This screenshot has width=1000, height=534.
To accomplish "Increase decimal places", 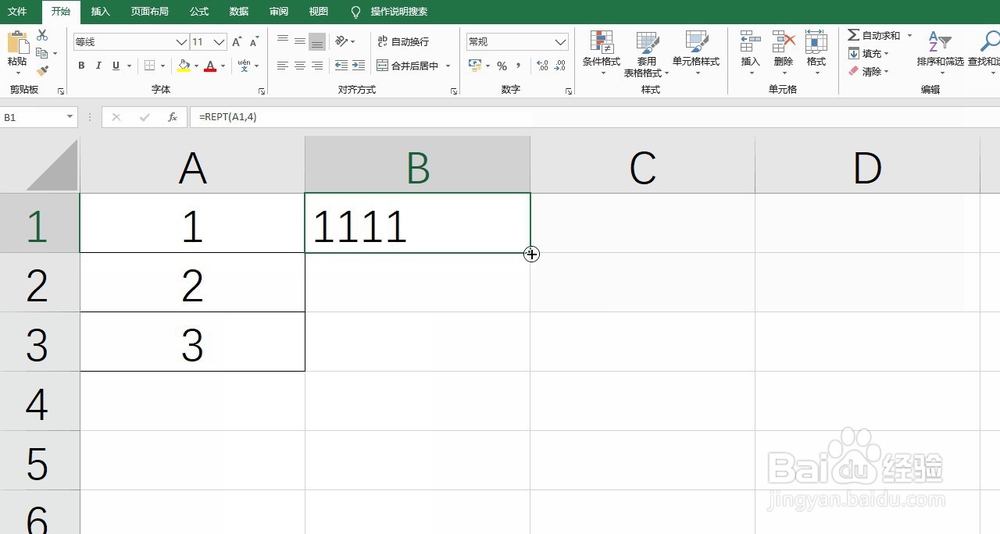I will (x=543, y=66).
